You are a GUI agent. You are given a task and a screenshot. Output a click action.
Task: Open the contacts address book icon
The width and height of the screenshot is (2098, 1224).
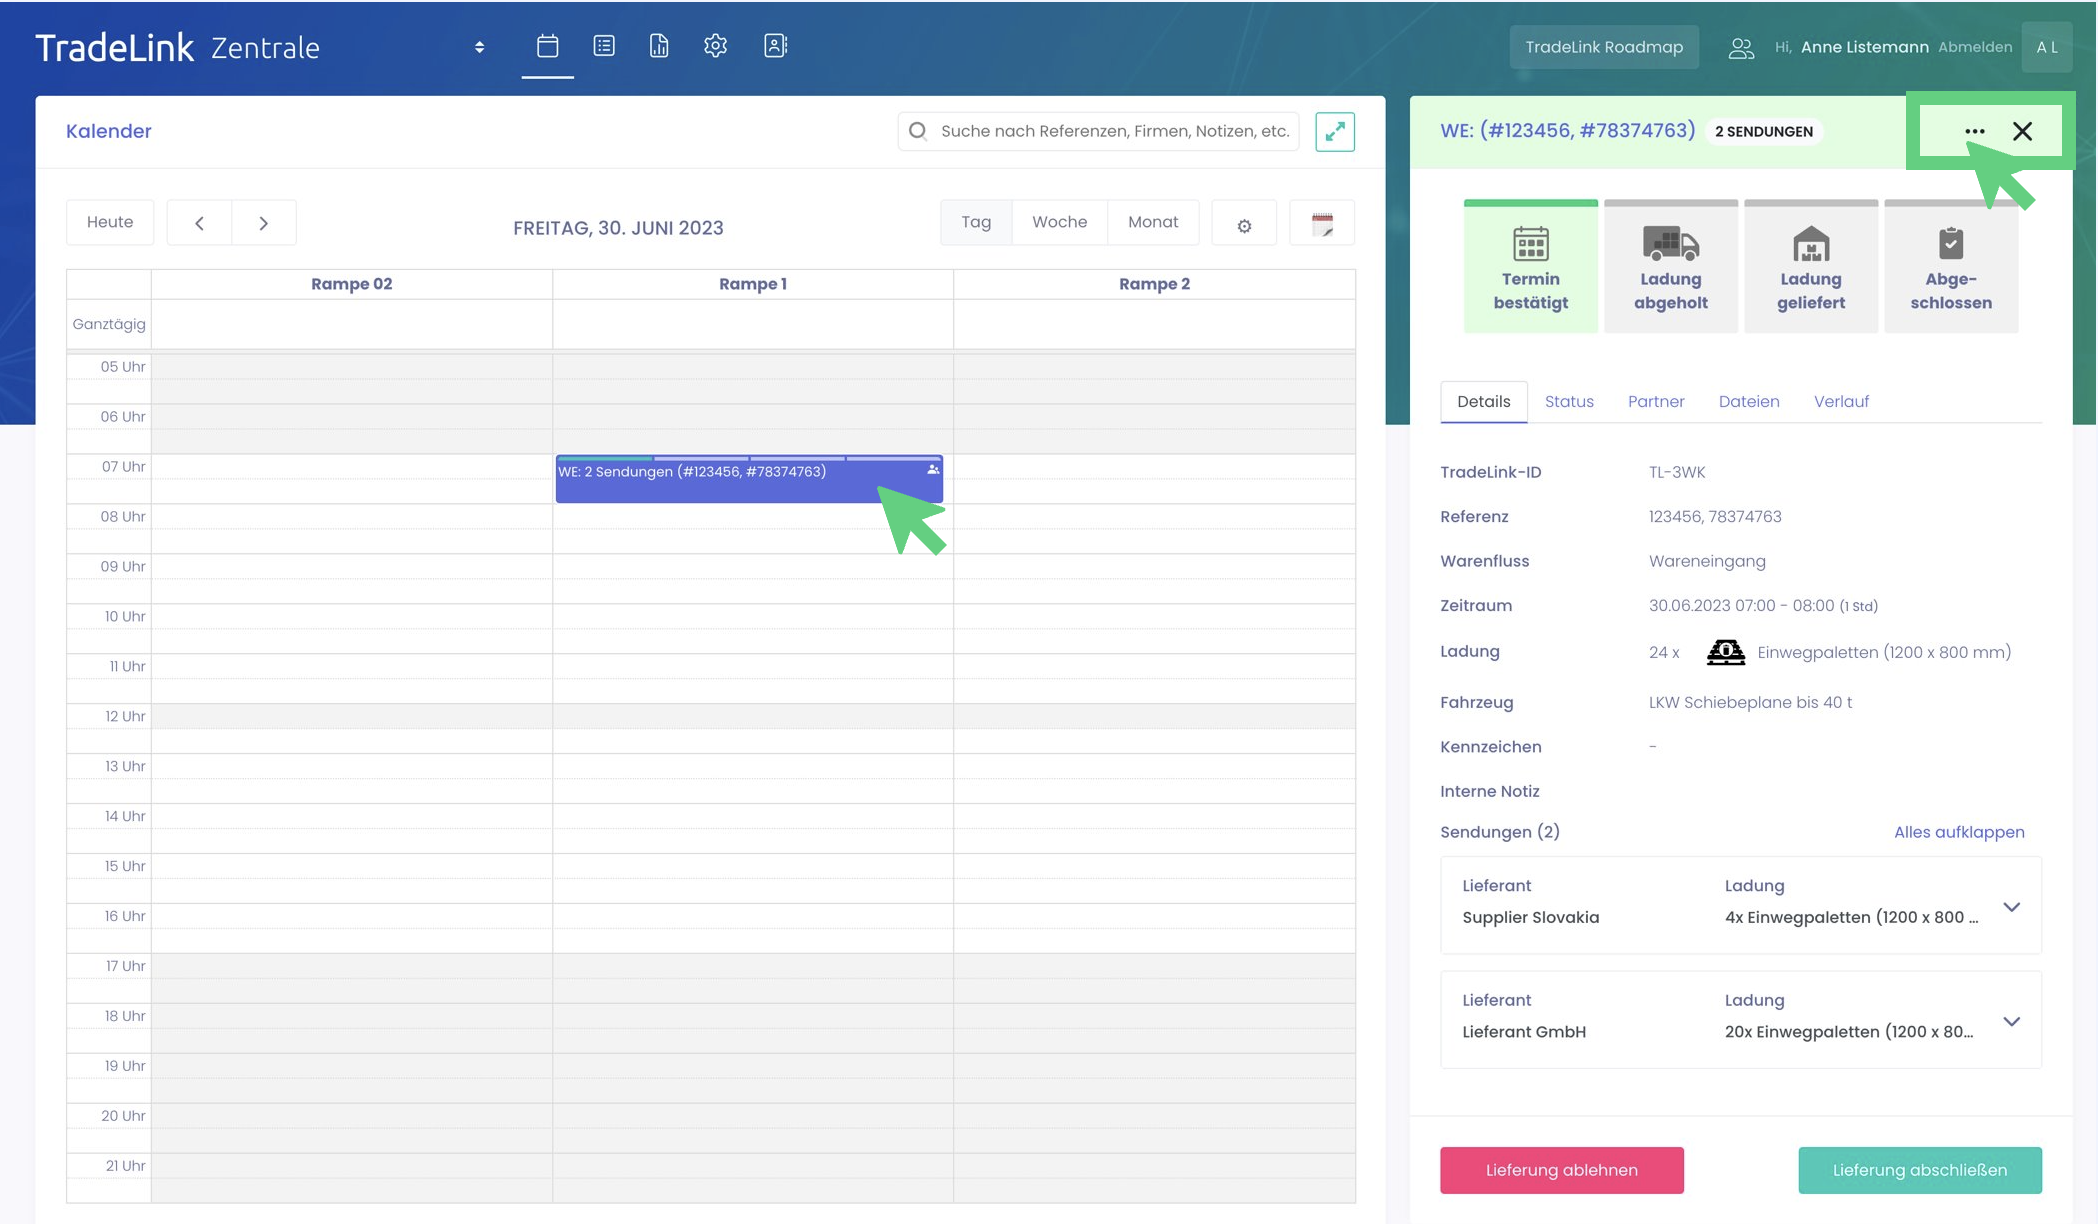click(x=775, y=46)
